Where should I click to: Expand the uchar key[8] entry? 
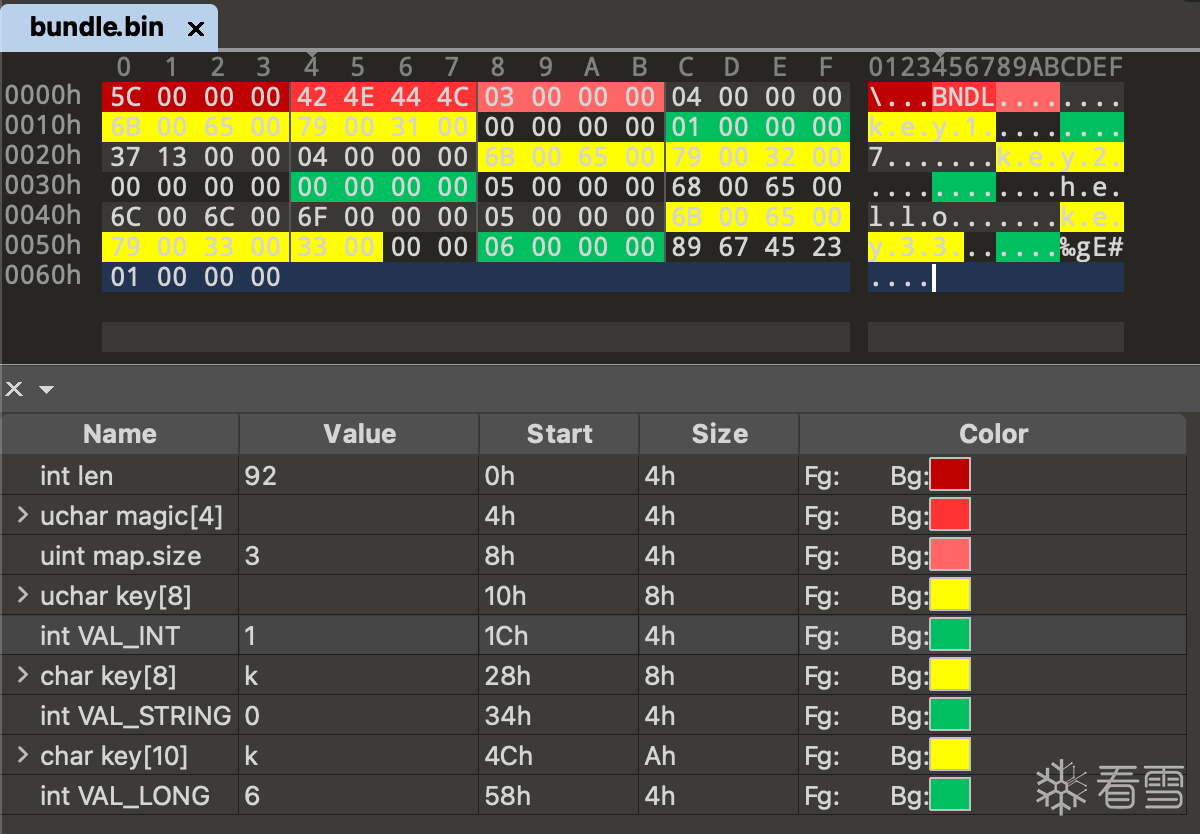coord(22,596)
